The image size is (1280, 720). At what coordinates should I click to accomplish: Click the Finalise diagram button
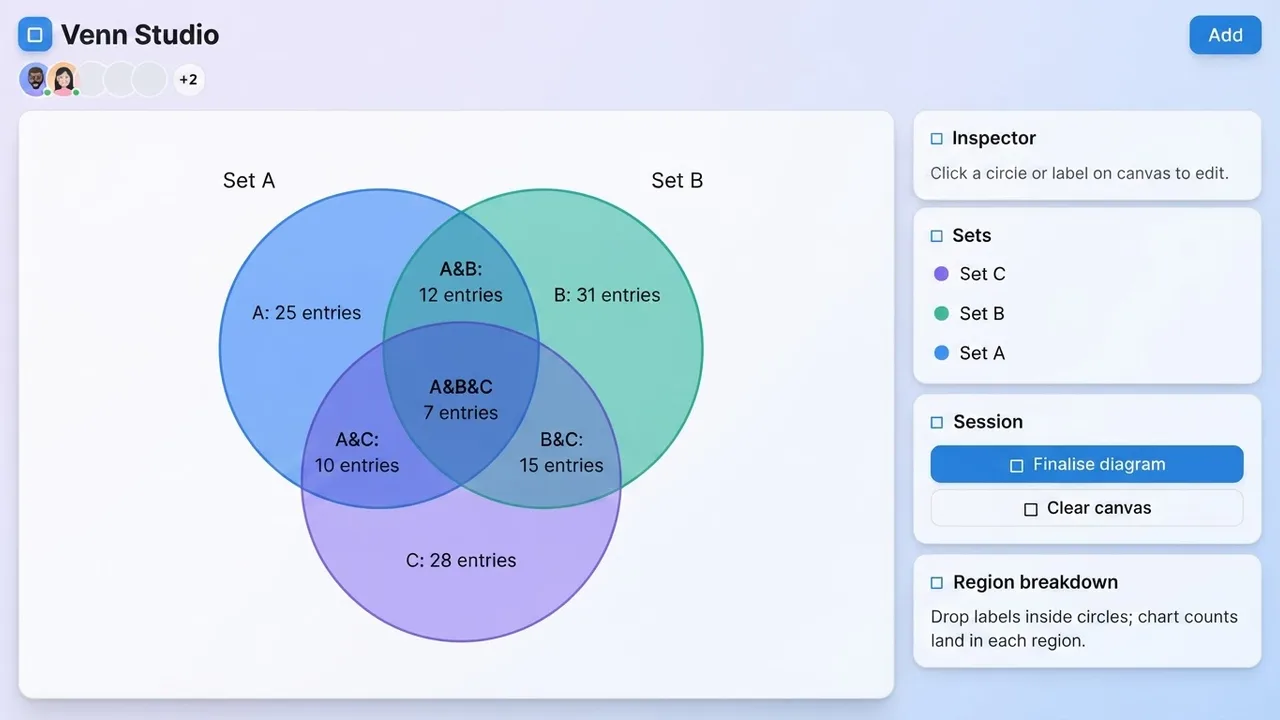[1087, 464]
